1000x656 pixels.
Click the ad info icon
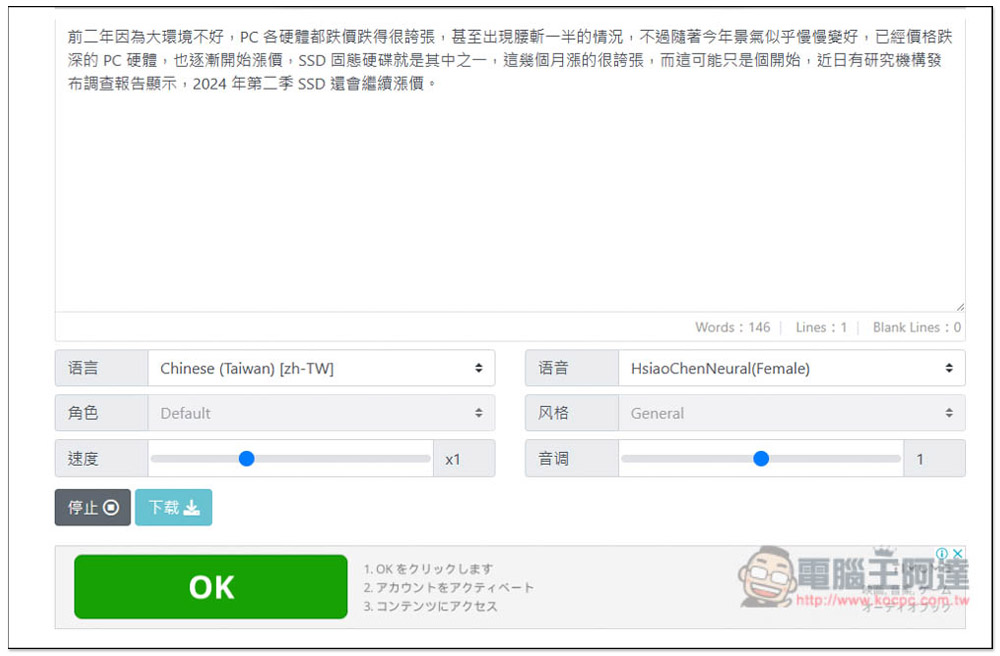(942, 553)
